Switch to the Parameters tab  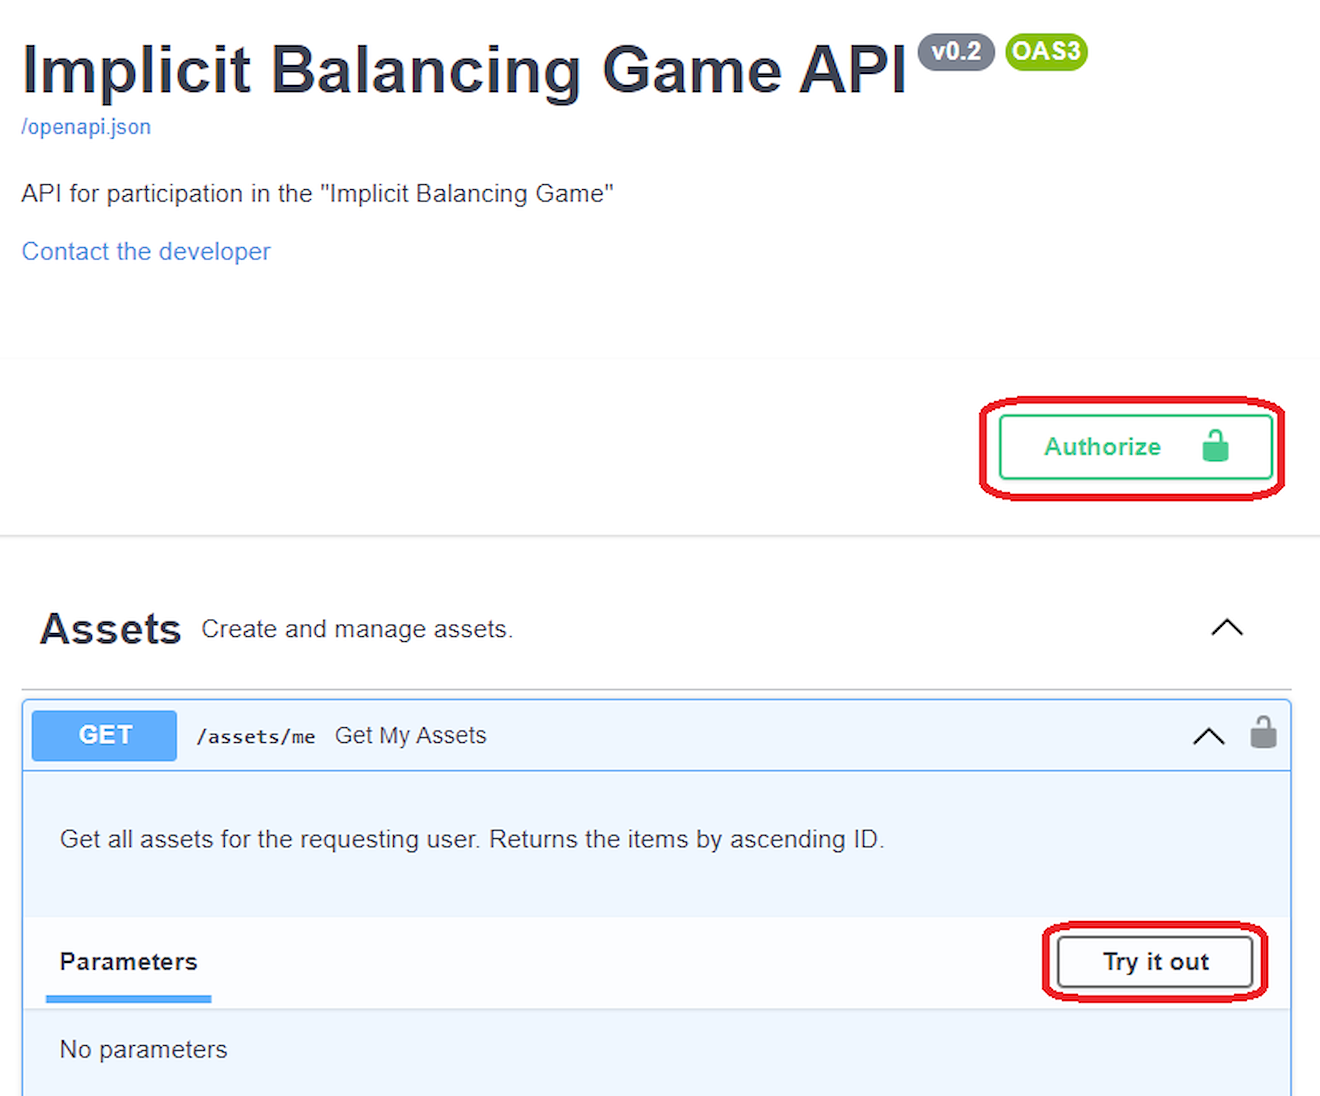tap(129, 962)
